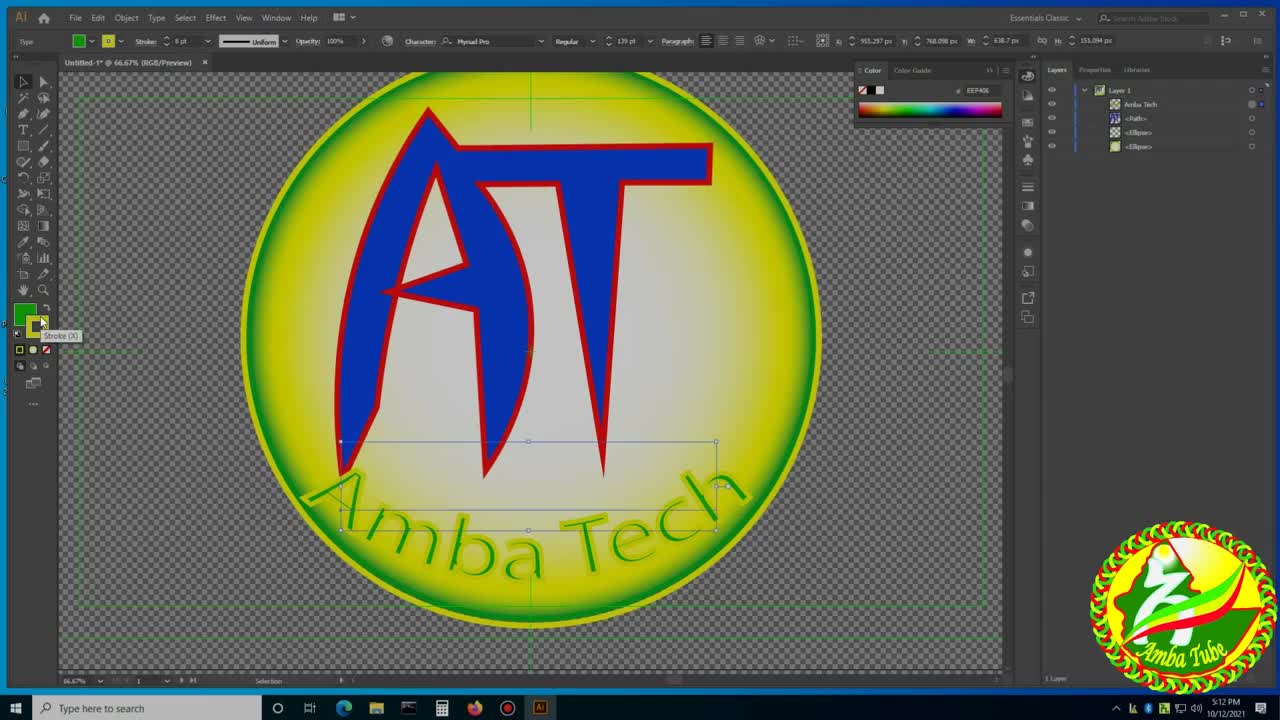Select the Rotate tool

[x=23, y=178]
